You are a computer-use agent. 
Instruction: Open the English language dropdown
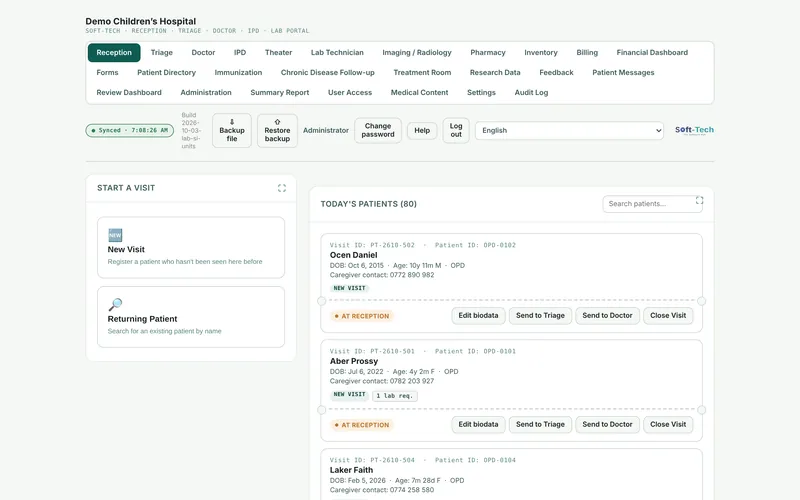pos(569,131)
